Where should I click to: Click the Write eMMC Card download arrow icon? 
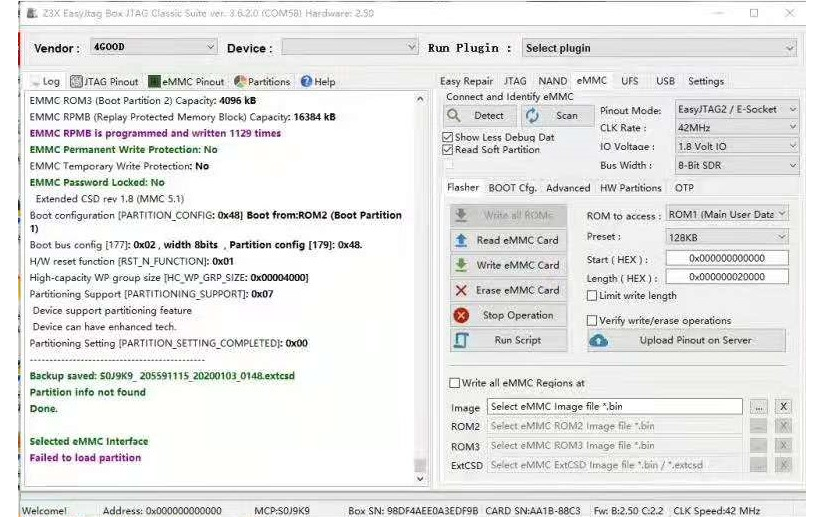[461, 265]
